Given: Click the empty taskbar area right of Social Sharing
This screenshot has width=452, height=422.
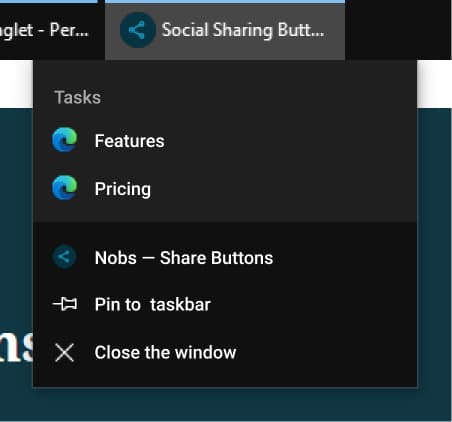Looking at the screenshot, I should tap(398, 30).
